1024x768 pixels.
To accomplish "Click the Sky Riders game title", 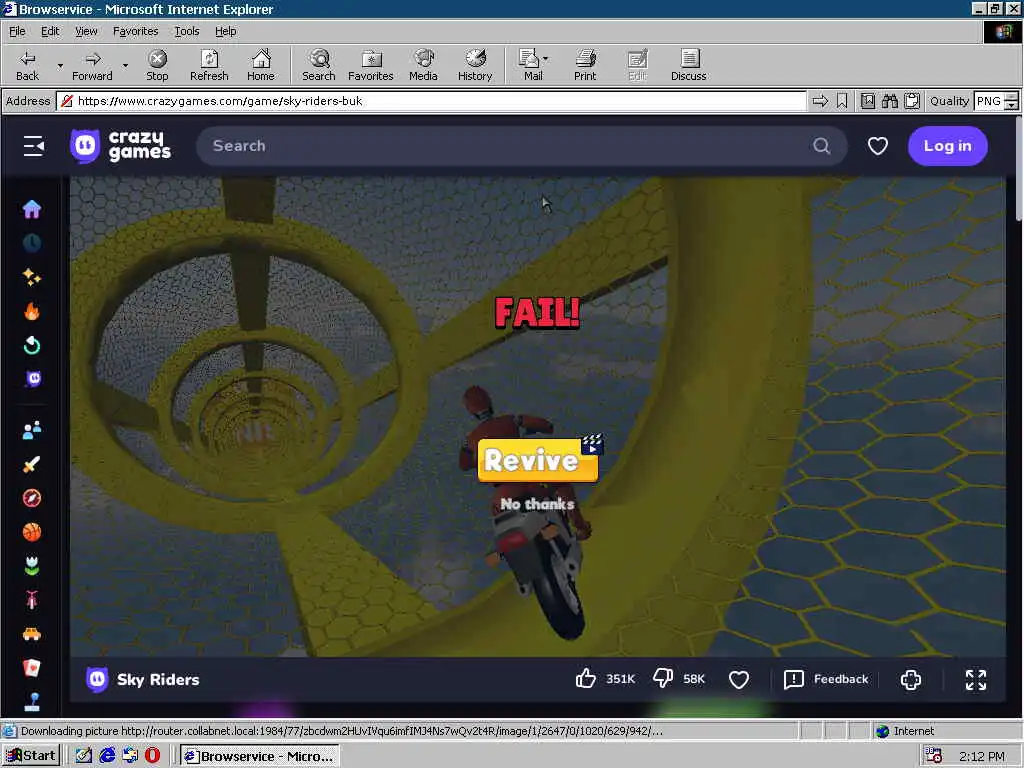I will click(x=158, y=679).
